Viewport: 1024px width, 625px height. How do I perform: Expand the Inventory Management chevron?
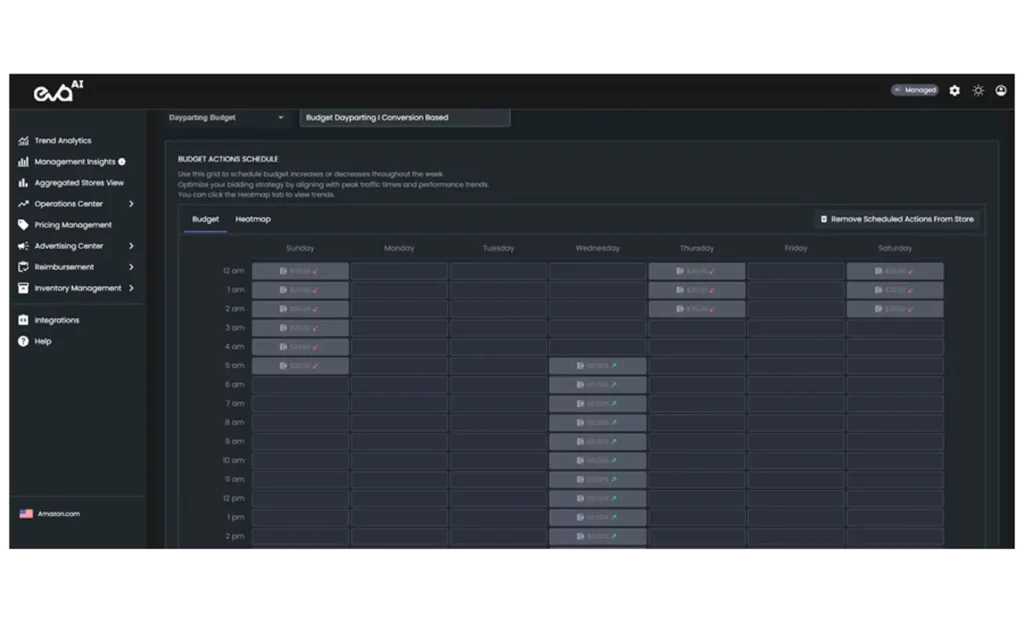tap(131, 288)
